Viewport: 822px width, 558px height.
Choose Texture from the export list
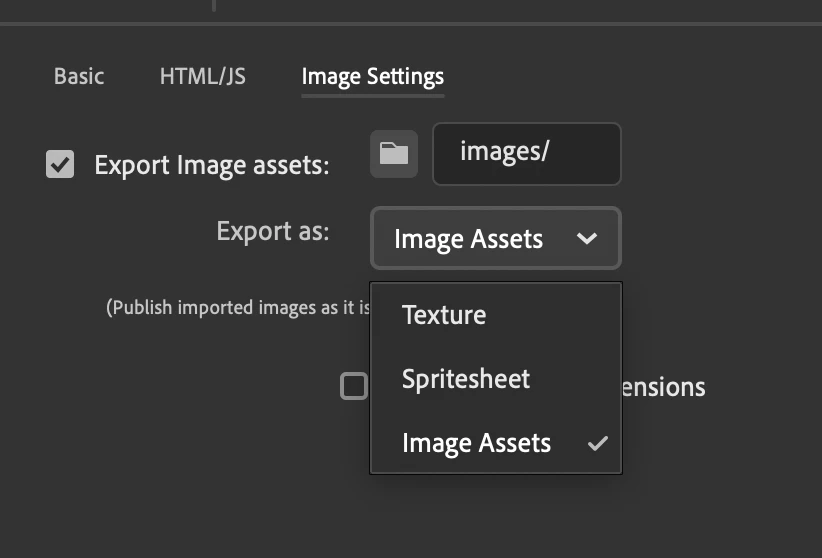click(x=444, y=315)
